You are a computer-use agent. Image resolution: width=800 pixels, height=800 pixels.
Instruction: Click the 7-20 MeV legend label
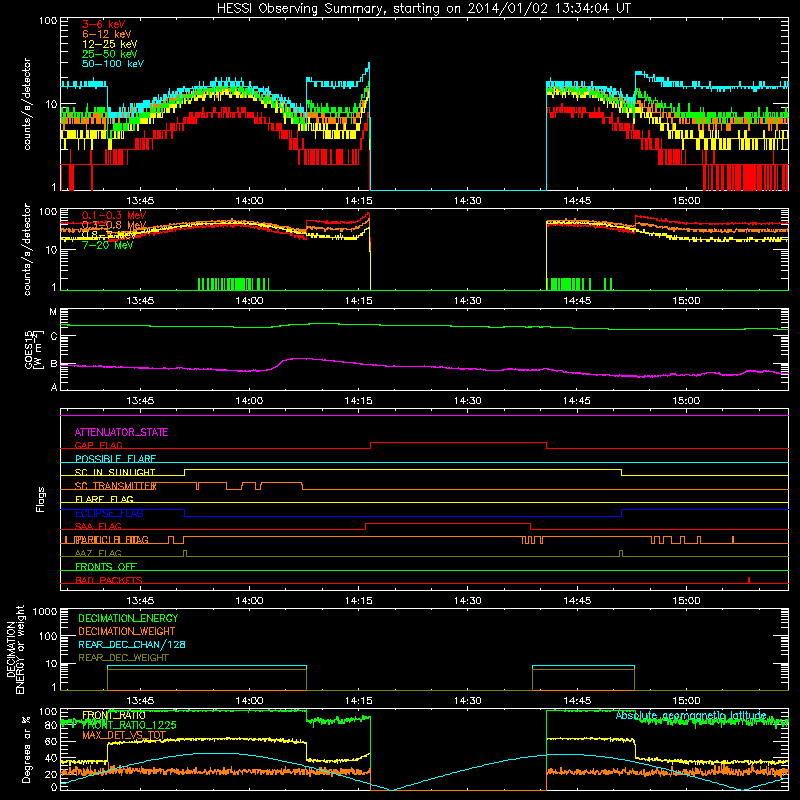click(107, 245)
